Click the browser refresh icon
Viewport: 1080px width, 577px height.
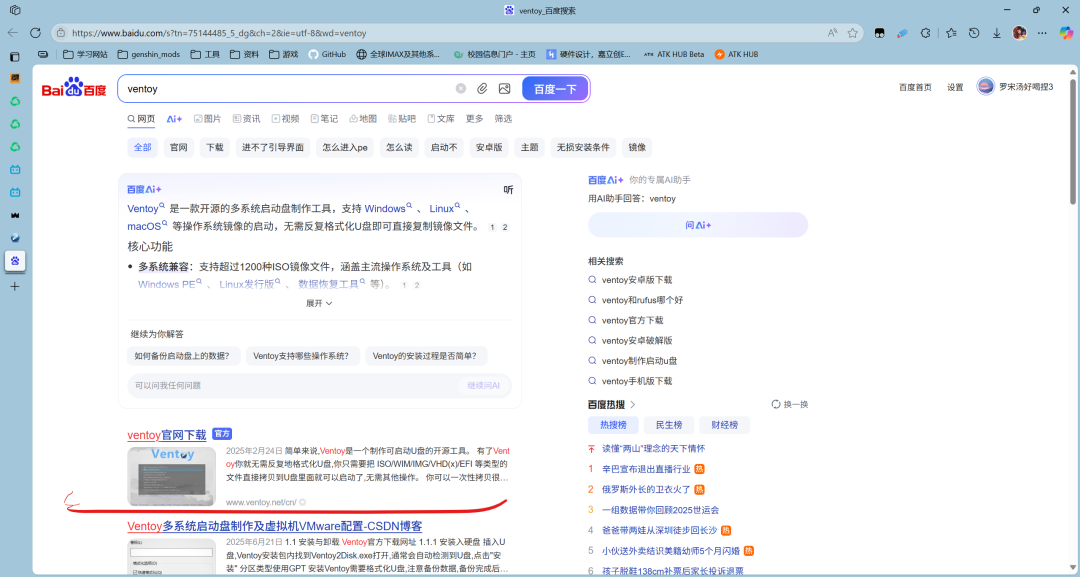tap(36, 33)
